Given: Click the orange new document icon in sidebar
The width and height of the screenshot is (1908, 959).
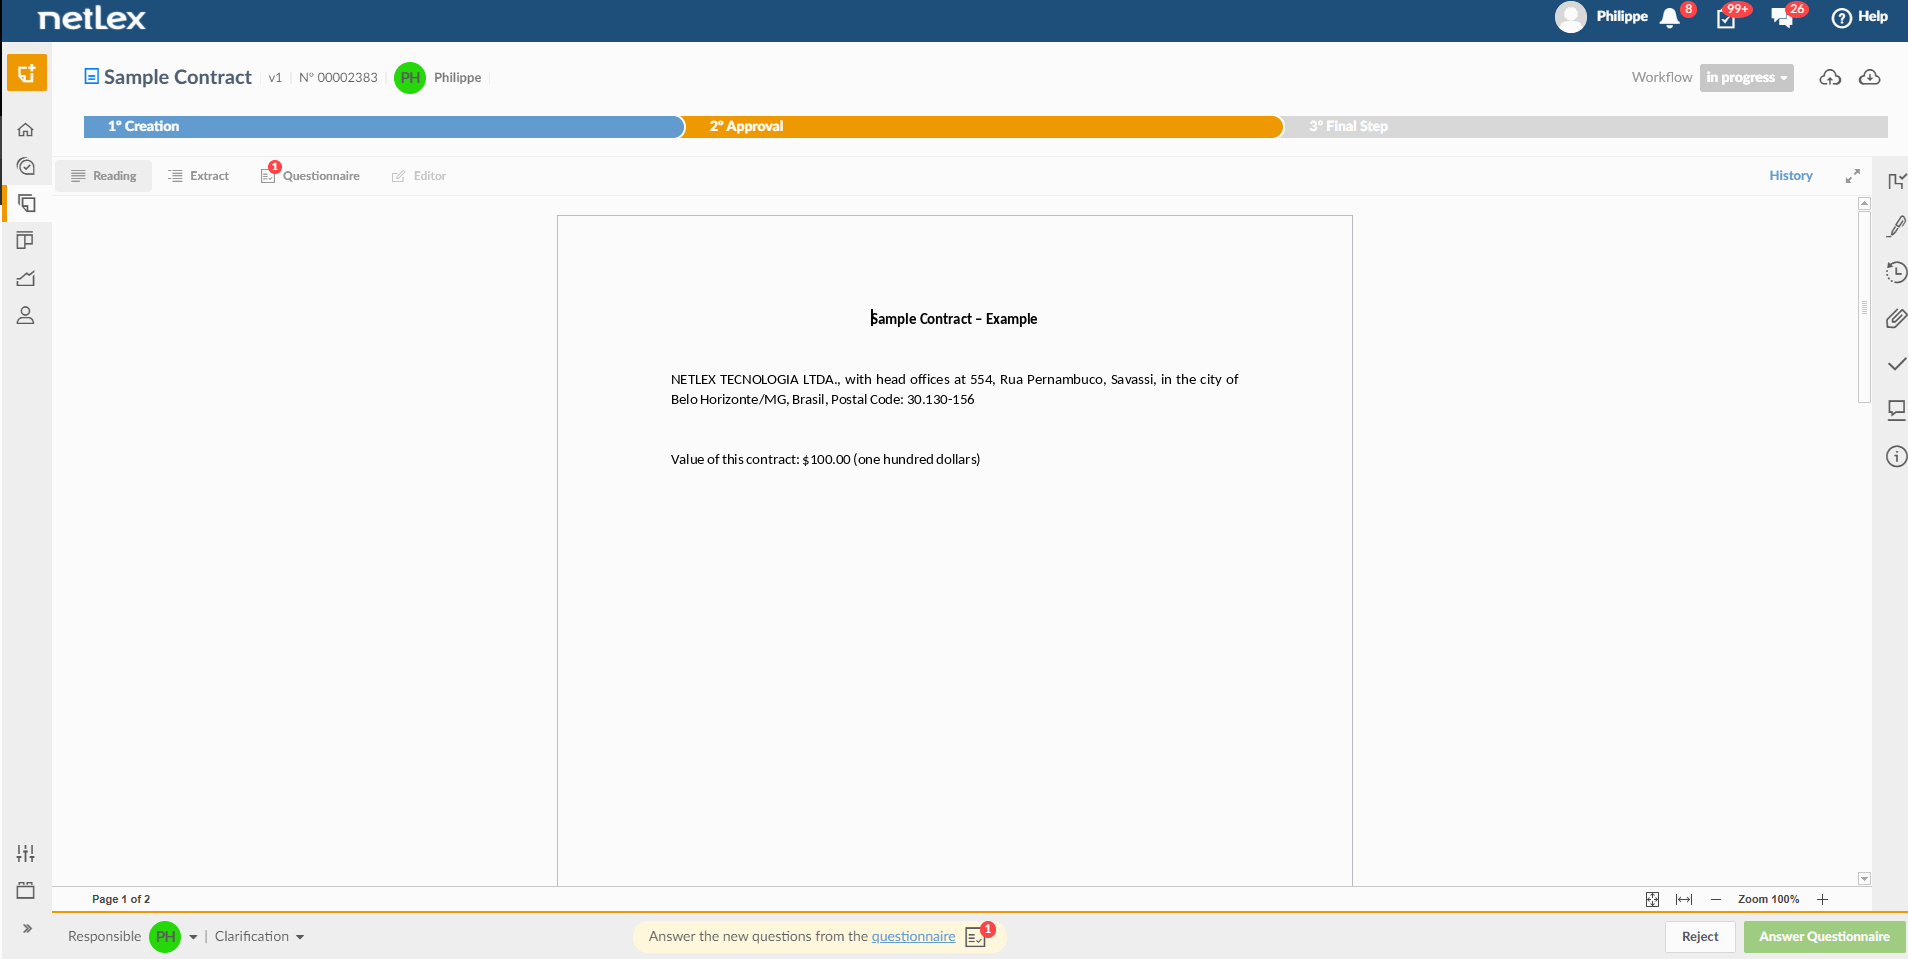Looking at the screenshot, I should 27,73.
